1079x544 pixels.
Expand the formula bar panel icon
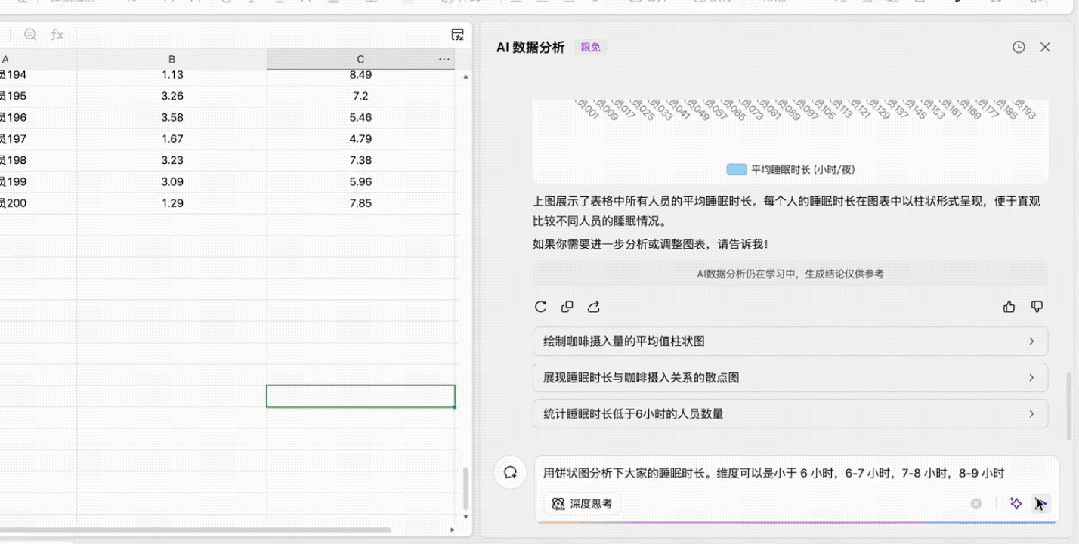pos(458,34)
